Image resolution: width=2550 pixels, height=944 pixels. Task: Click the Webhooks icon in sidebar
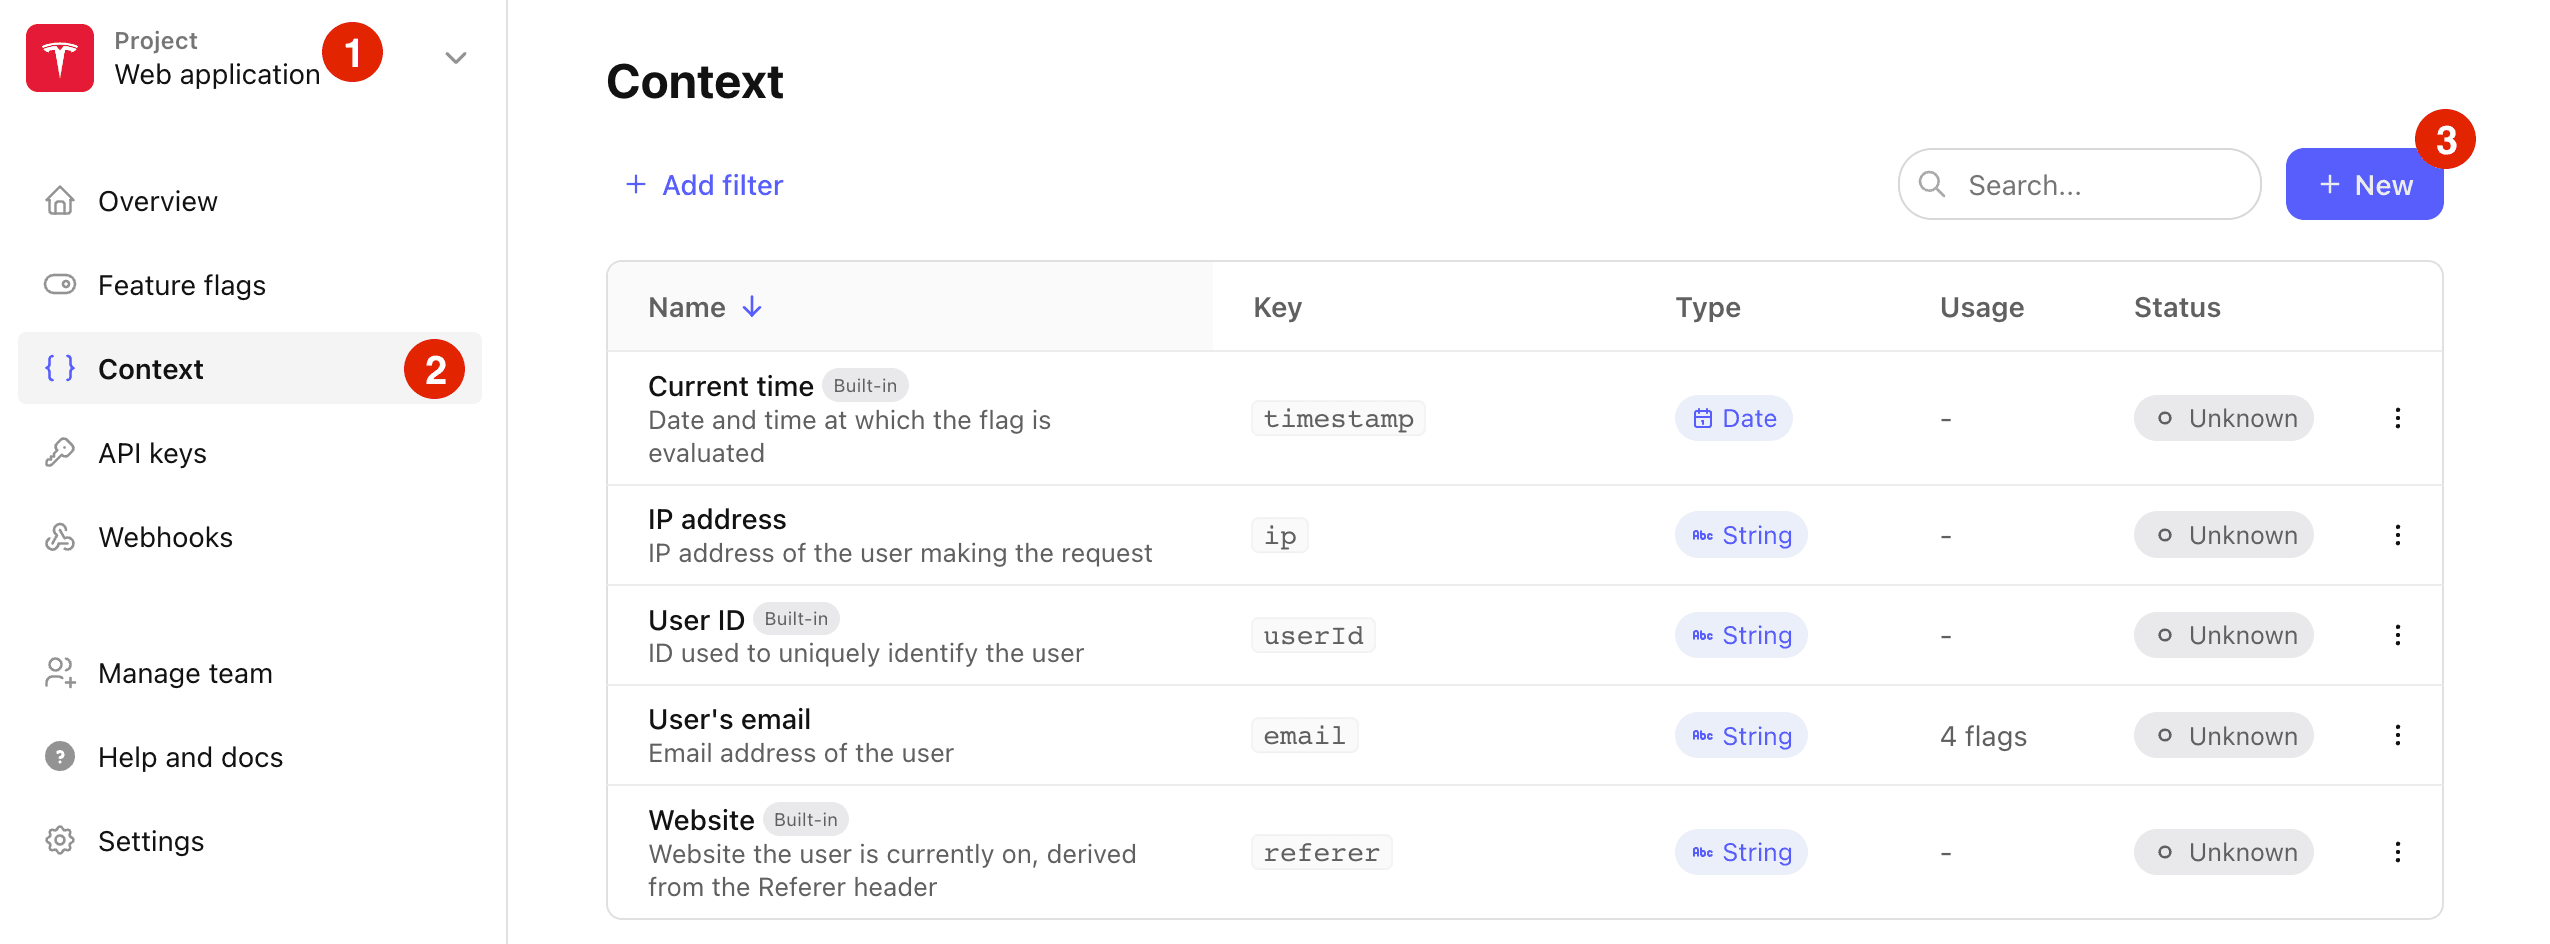pos(60,537)
